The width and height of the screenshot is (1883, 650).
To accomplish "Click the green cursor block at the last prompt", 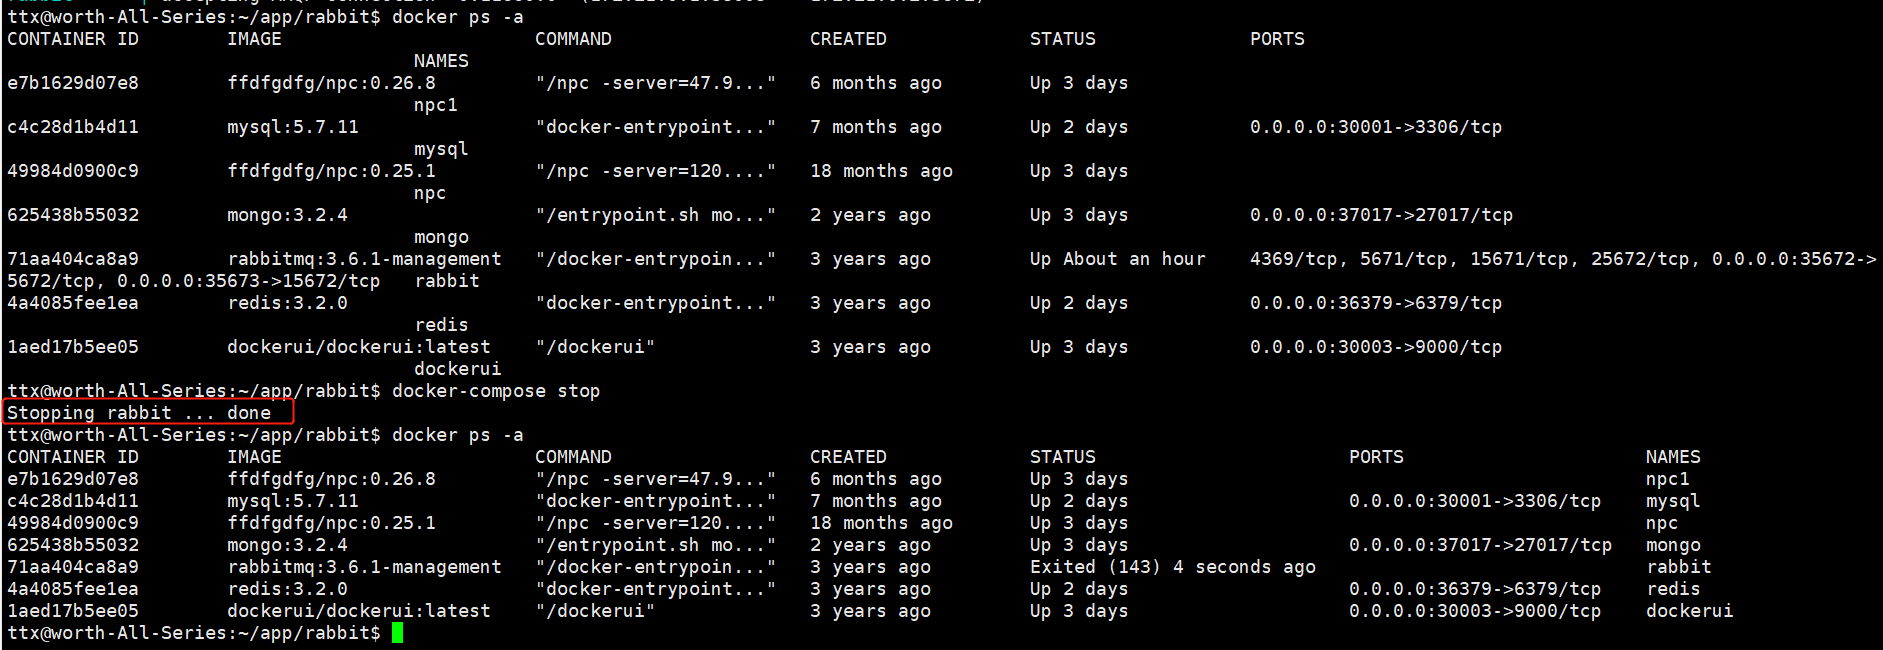I will click(x=397, y=633).
